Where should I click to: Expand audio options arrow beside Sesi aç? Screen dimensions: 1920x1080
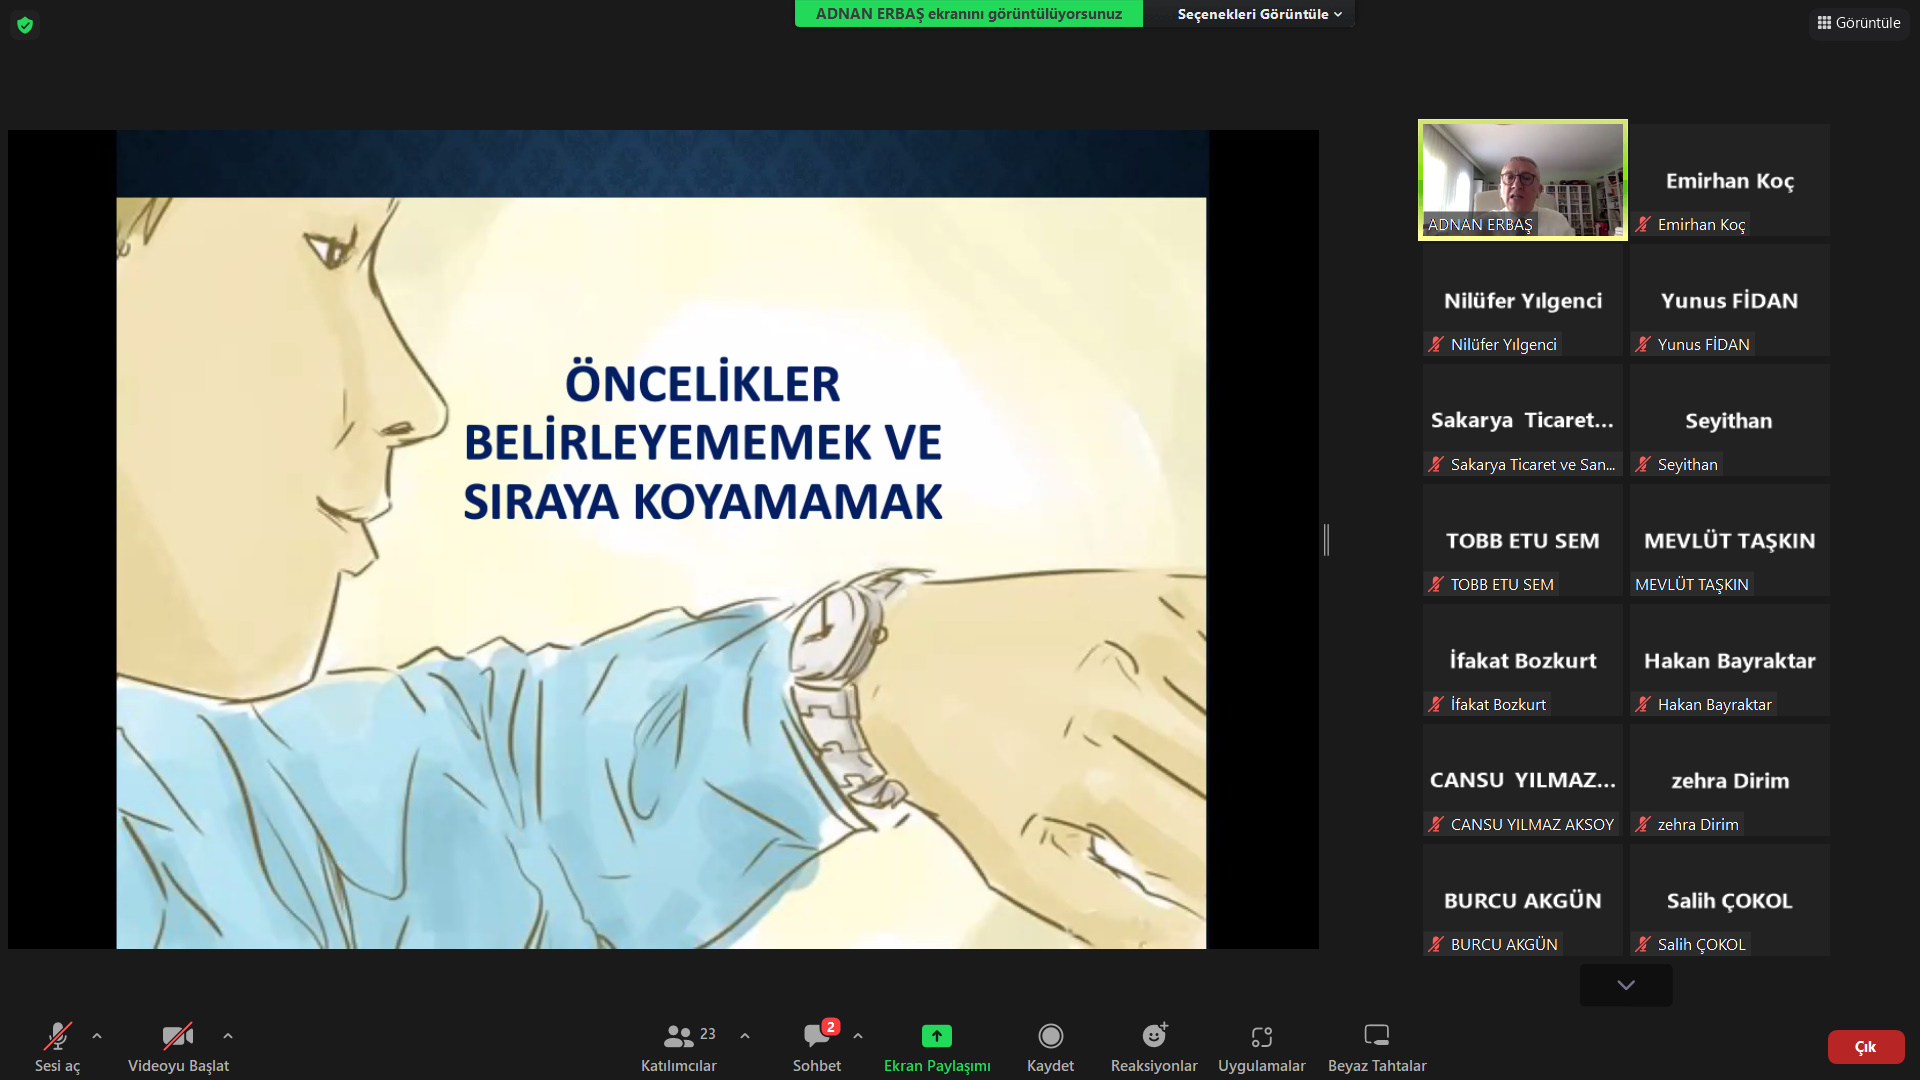tap(97, 1036)
